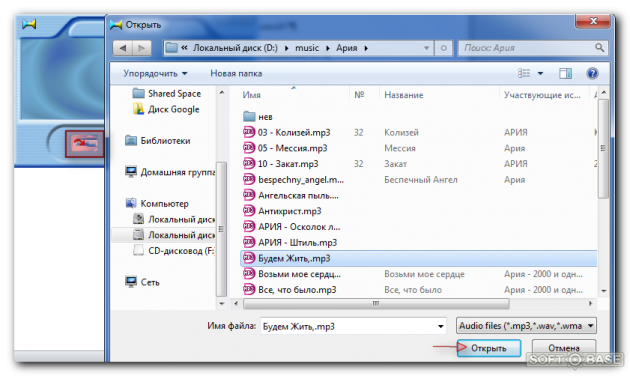Toggle the preview pane icon

click(x=565, y=74)
